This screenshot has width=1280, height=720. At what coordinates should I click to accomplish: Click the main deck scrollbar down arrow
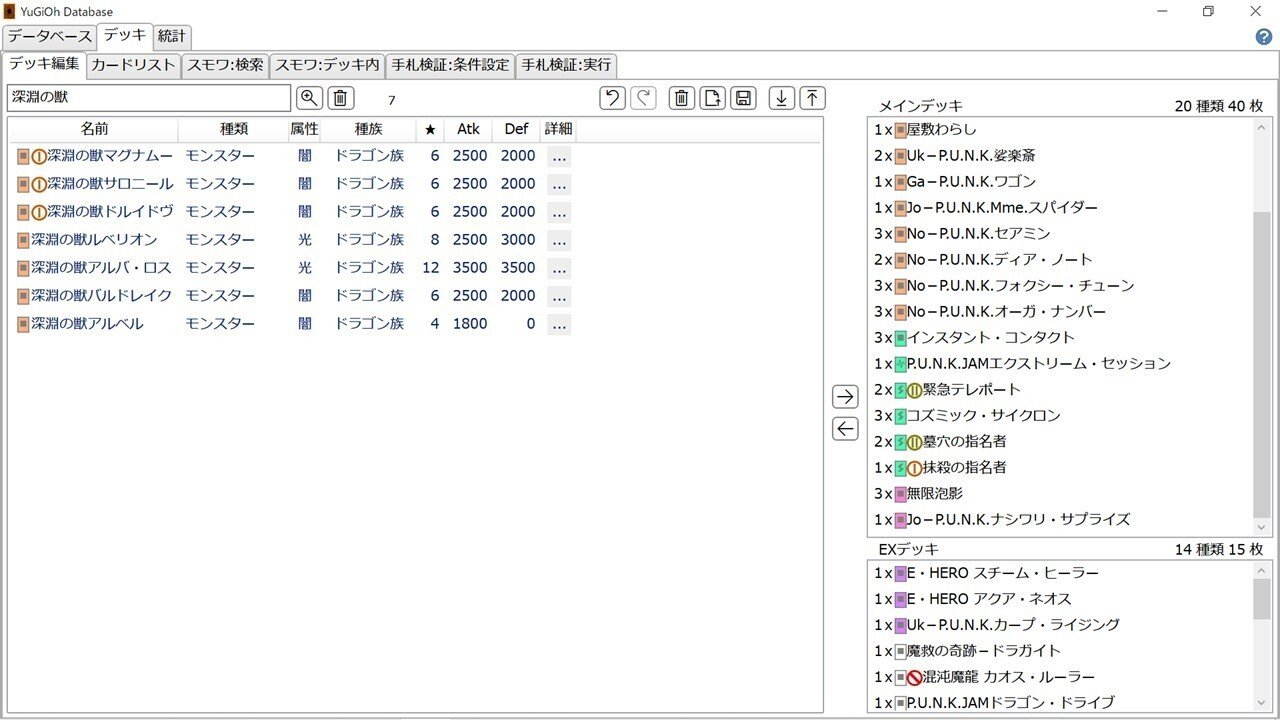coord(1262,527)
